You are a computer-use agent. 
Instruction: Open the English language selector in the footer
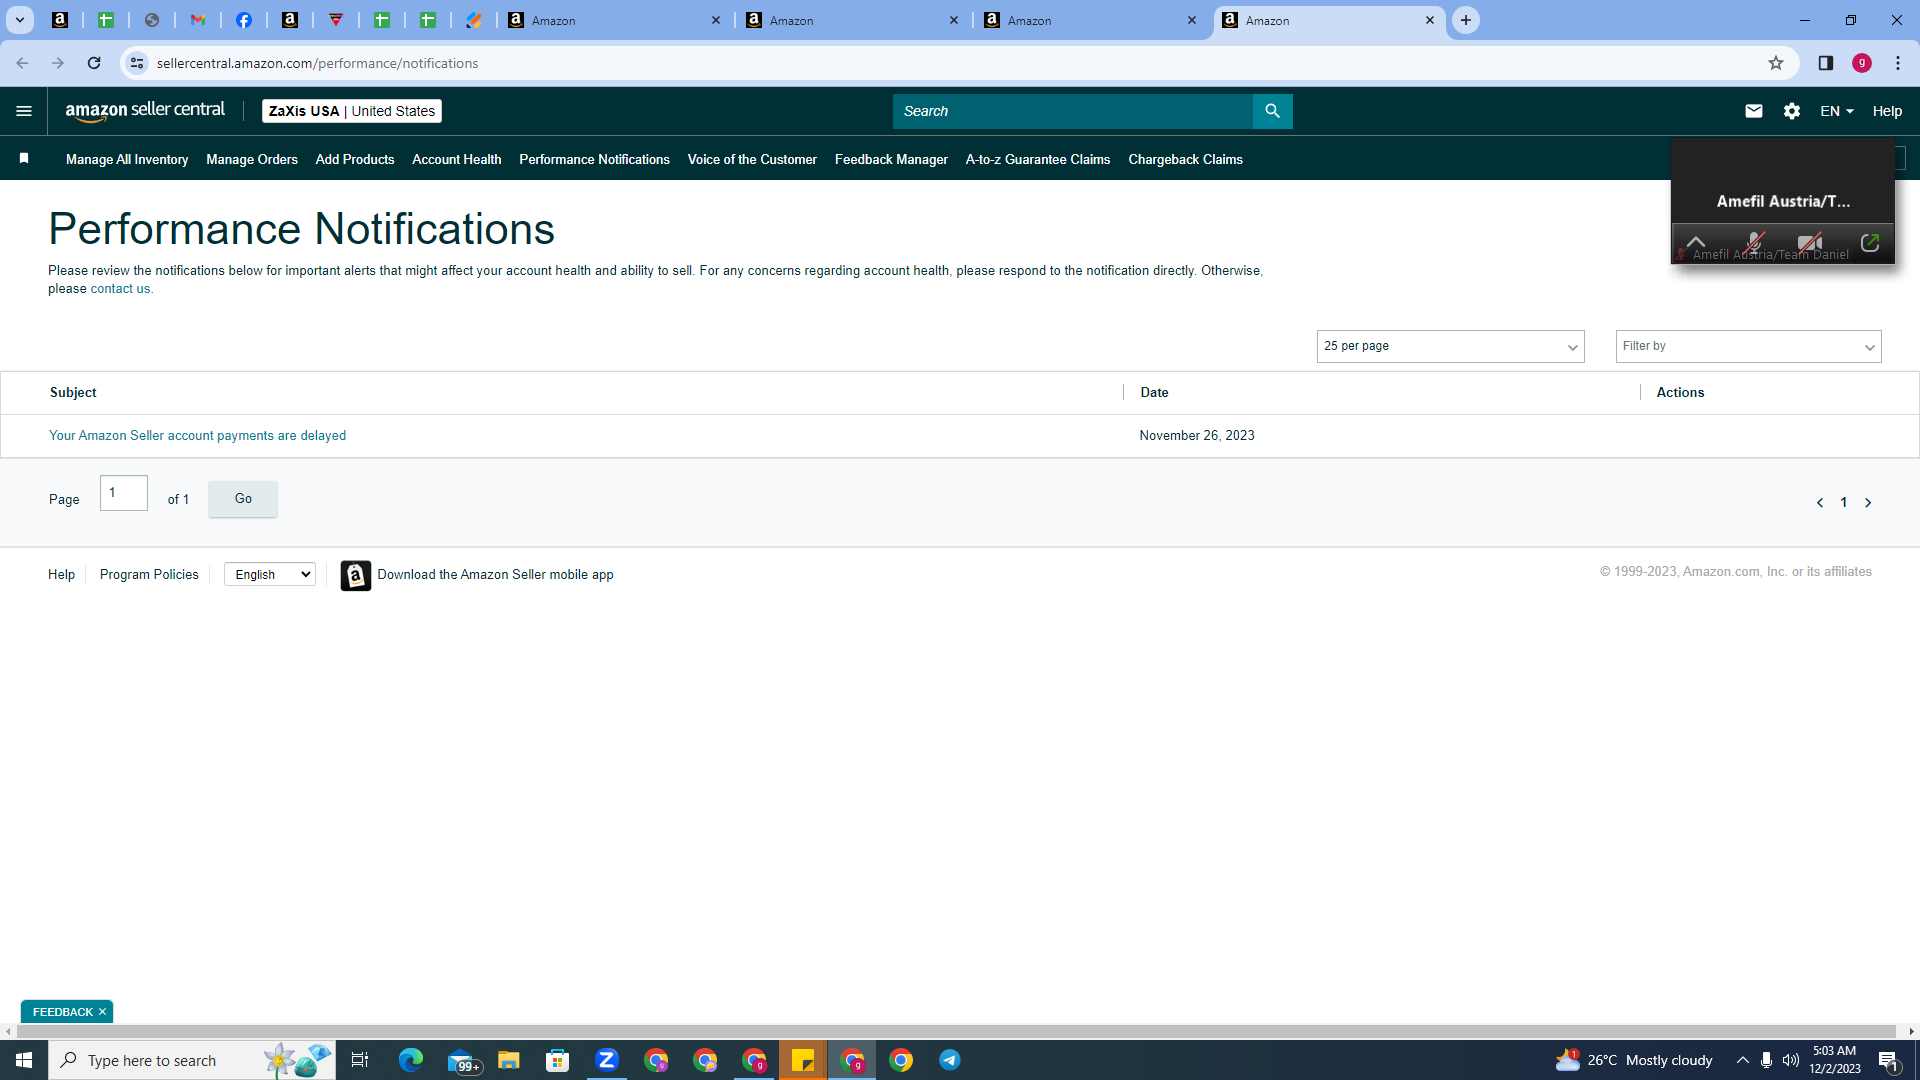[270, 574]
